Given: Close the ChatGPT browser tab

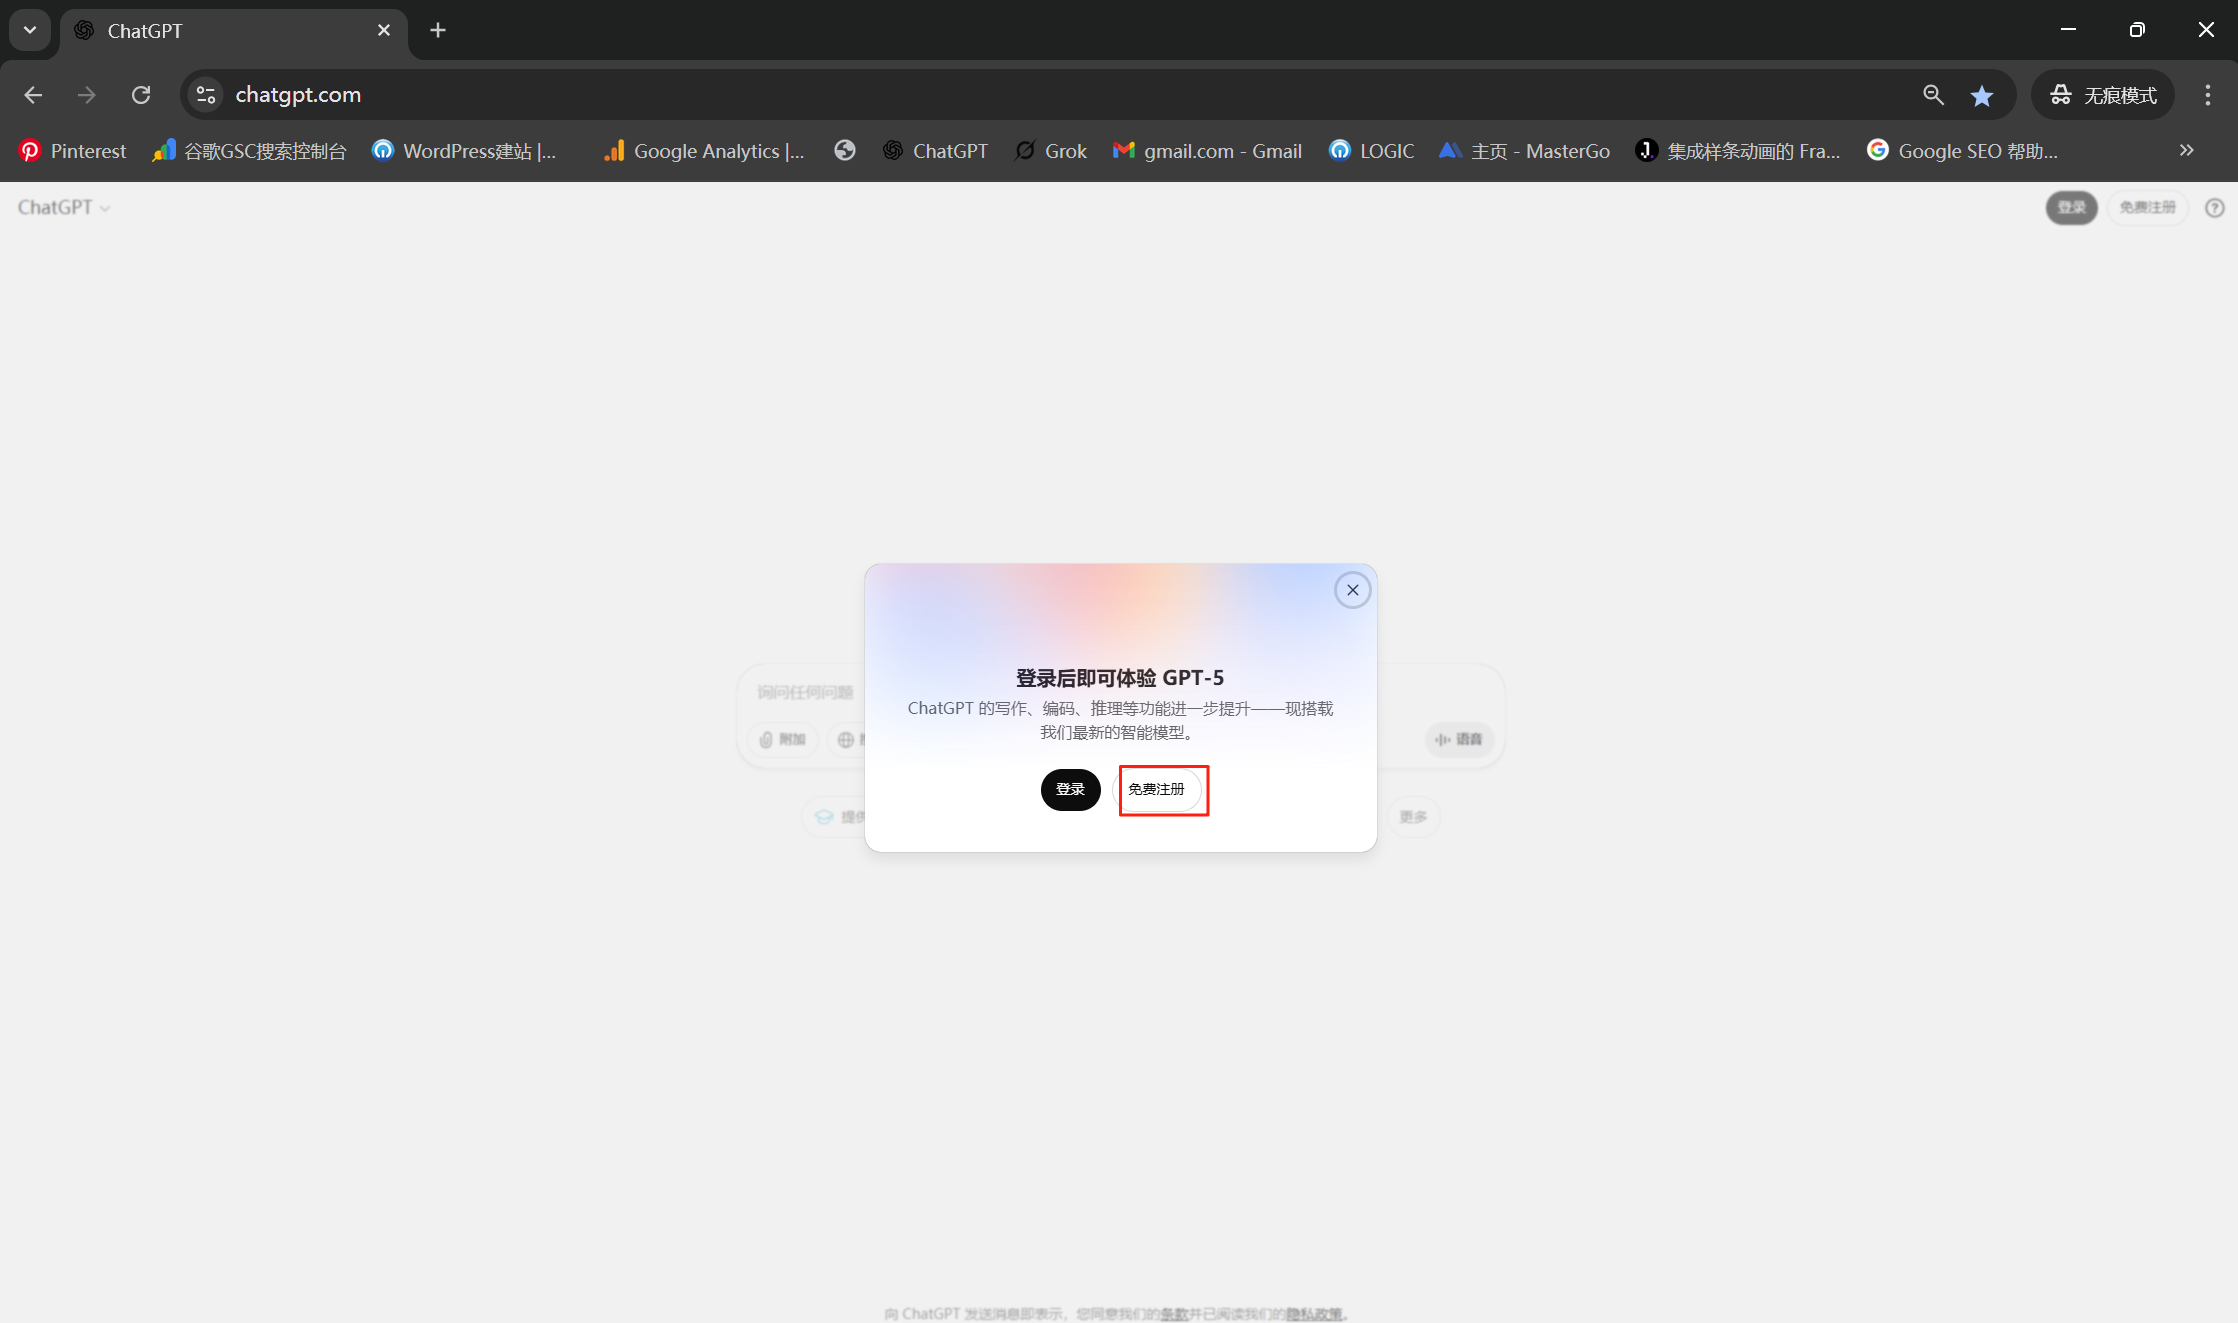Looking at the screenshot, I should 384,31.
